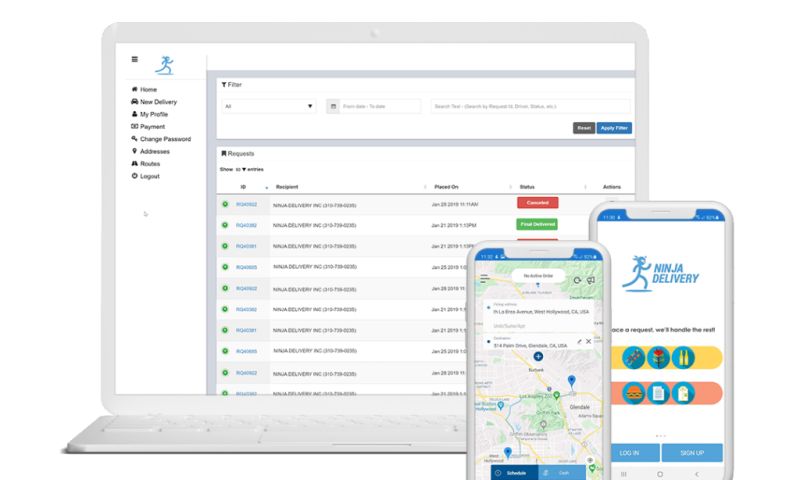Clear the destination with the X icon

(x=589, y=342)
